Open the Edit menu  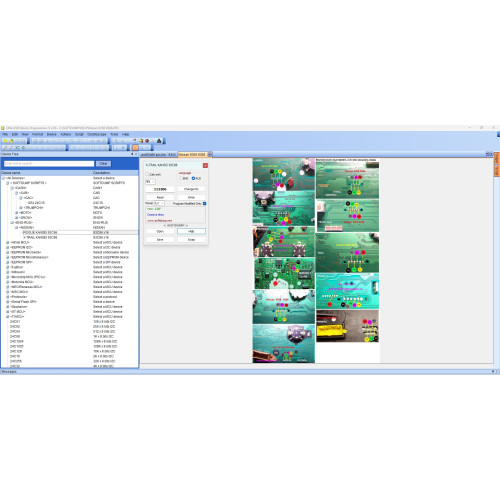click(15, 134)
